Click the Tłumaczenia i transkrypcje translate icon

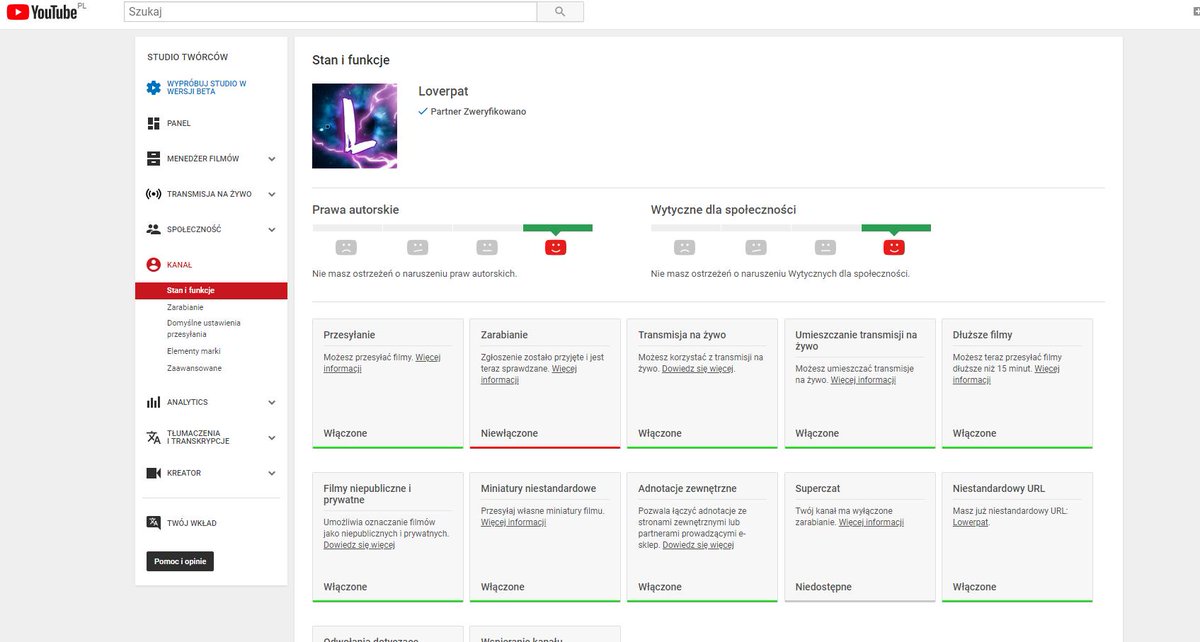click(x=153, y=437)
